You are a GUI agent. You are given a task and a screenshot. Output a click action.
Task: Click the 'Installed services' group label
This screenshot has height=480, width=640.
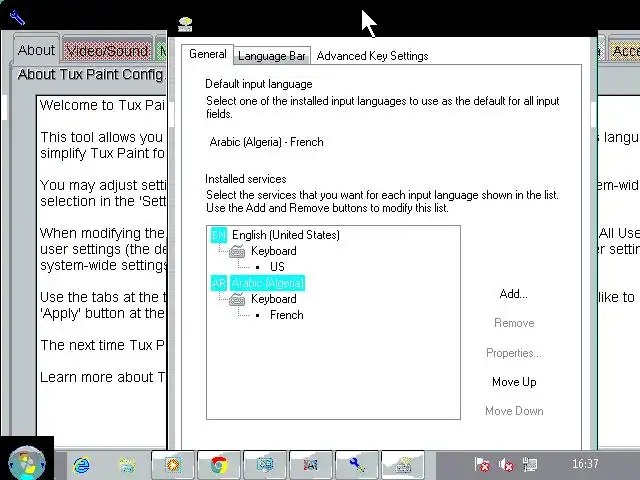[x=246, y=179]
